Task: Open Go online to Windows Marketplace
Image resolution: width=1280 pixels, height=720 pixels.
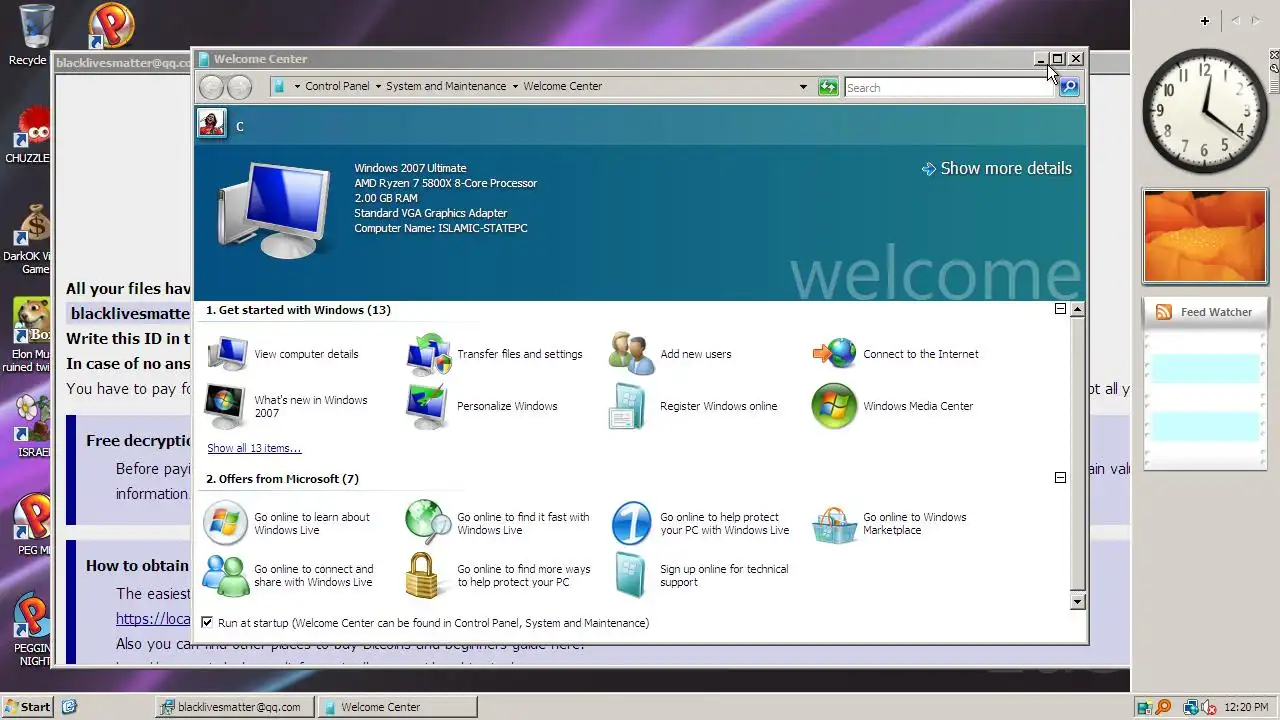Action: pos(890,523)
